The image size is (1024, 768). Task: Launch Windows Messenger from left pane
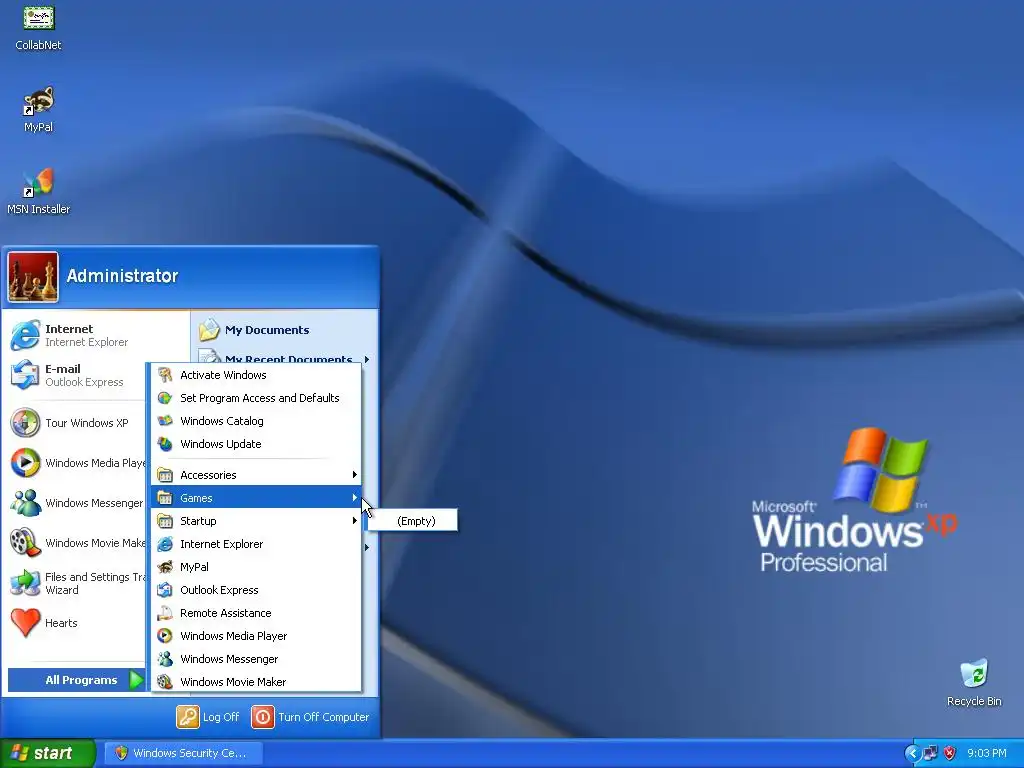point(75,503)
